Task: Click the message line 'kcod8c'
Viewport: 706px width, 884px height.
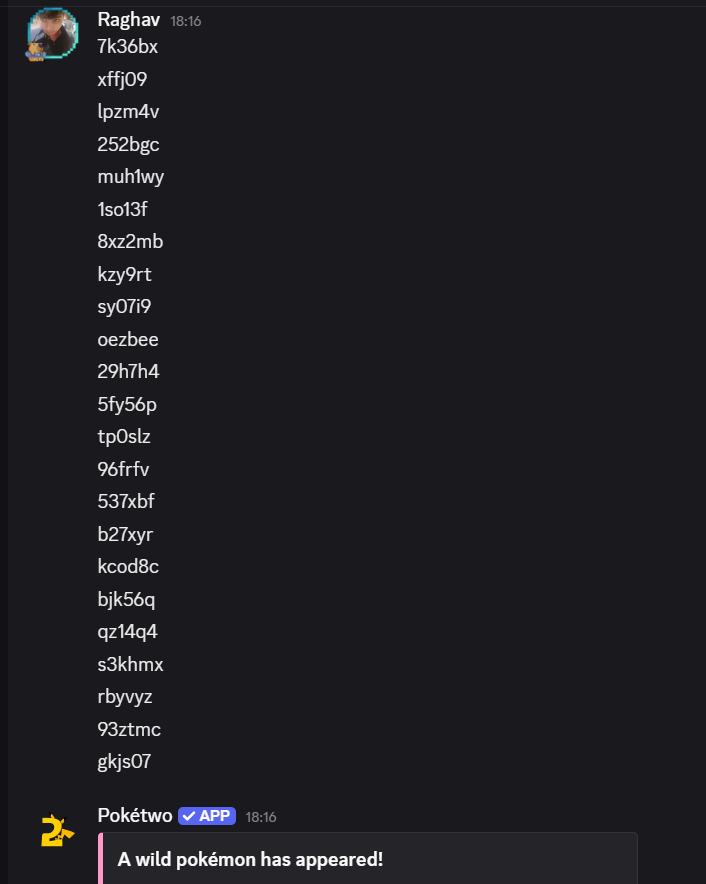Action: point(128,567)
